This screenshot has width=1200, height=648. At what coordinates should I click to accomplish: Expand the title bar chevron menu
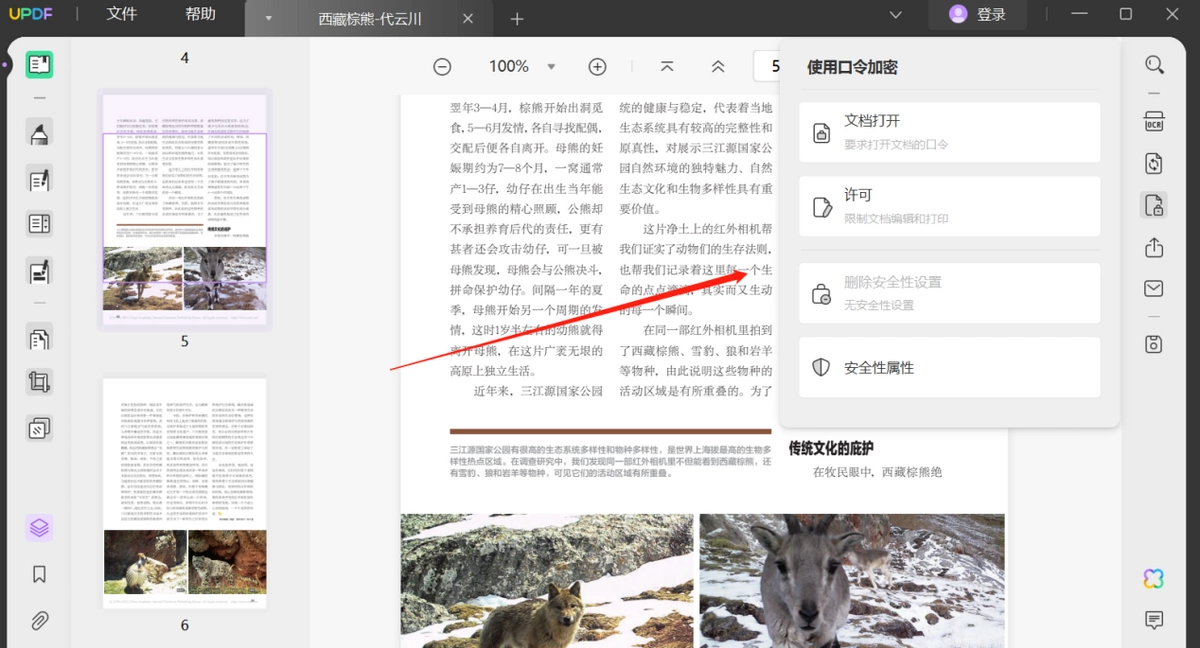[895, 15]
